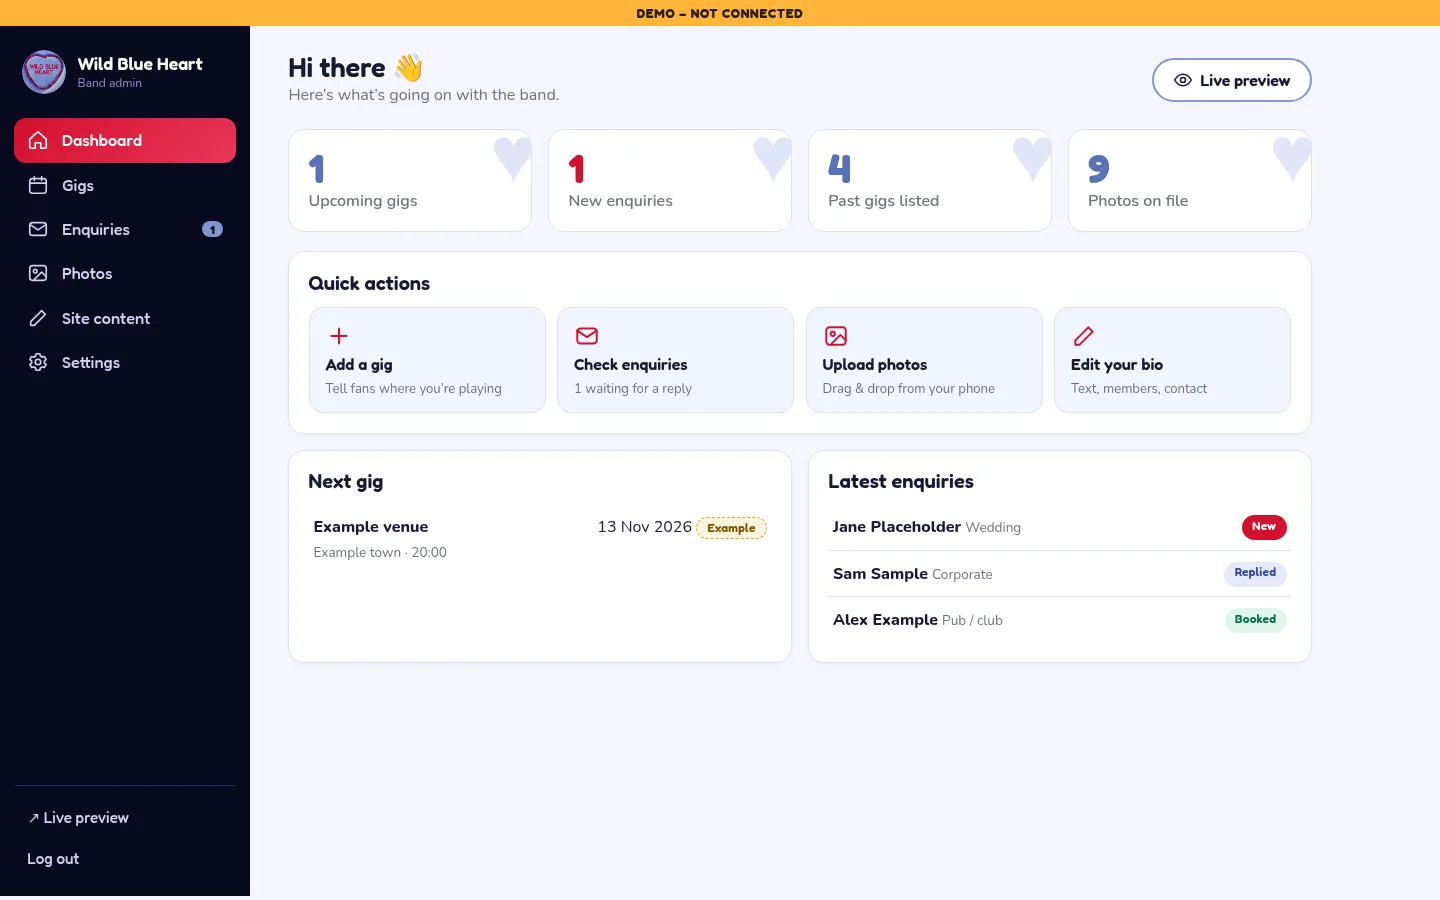The image size is (1440, 900).
Task: Go to the Gigs page
Action: tap(125, 185)
